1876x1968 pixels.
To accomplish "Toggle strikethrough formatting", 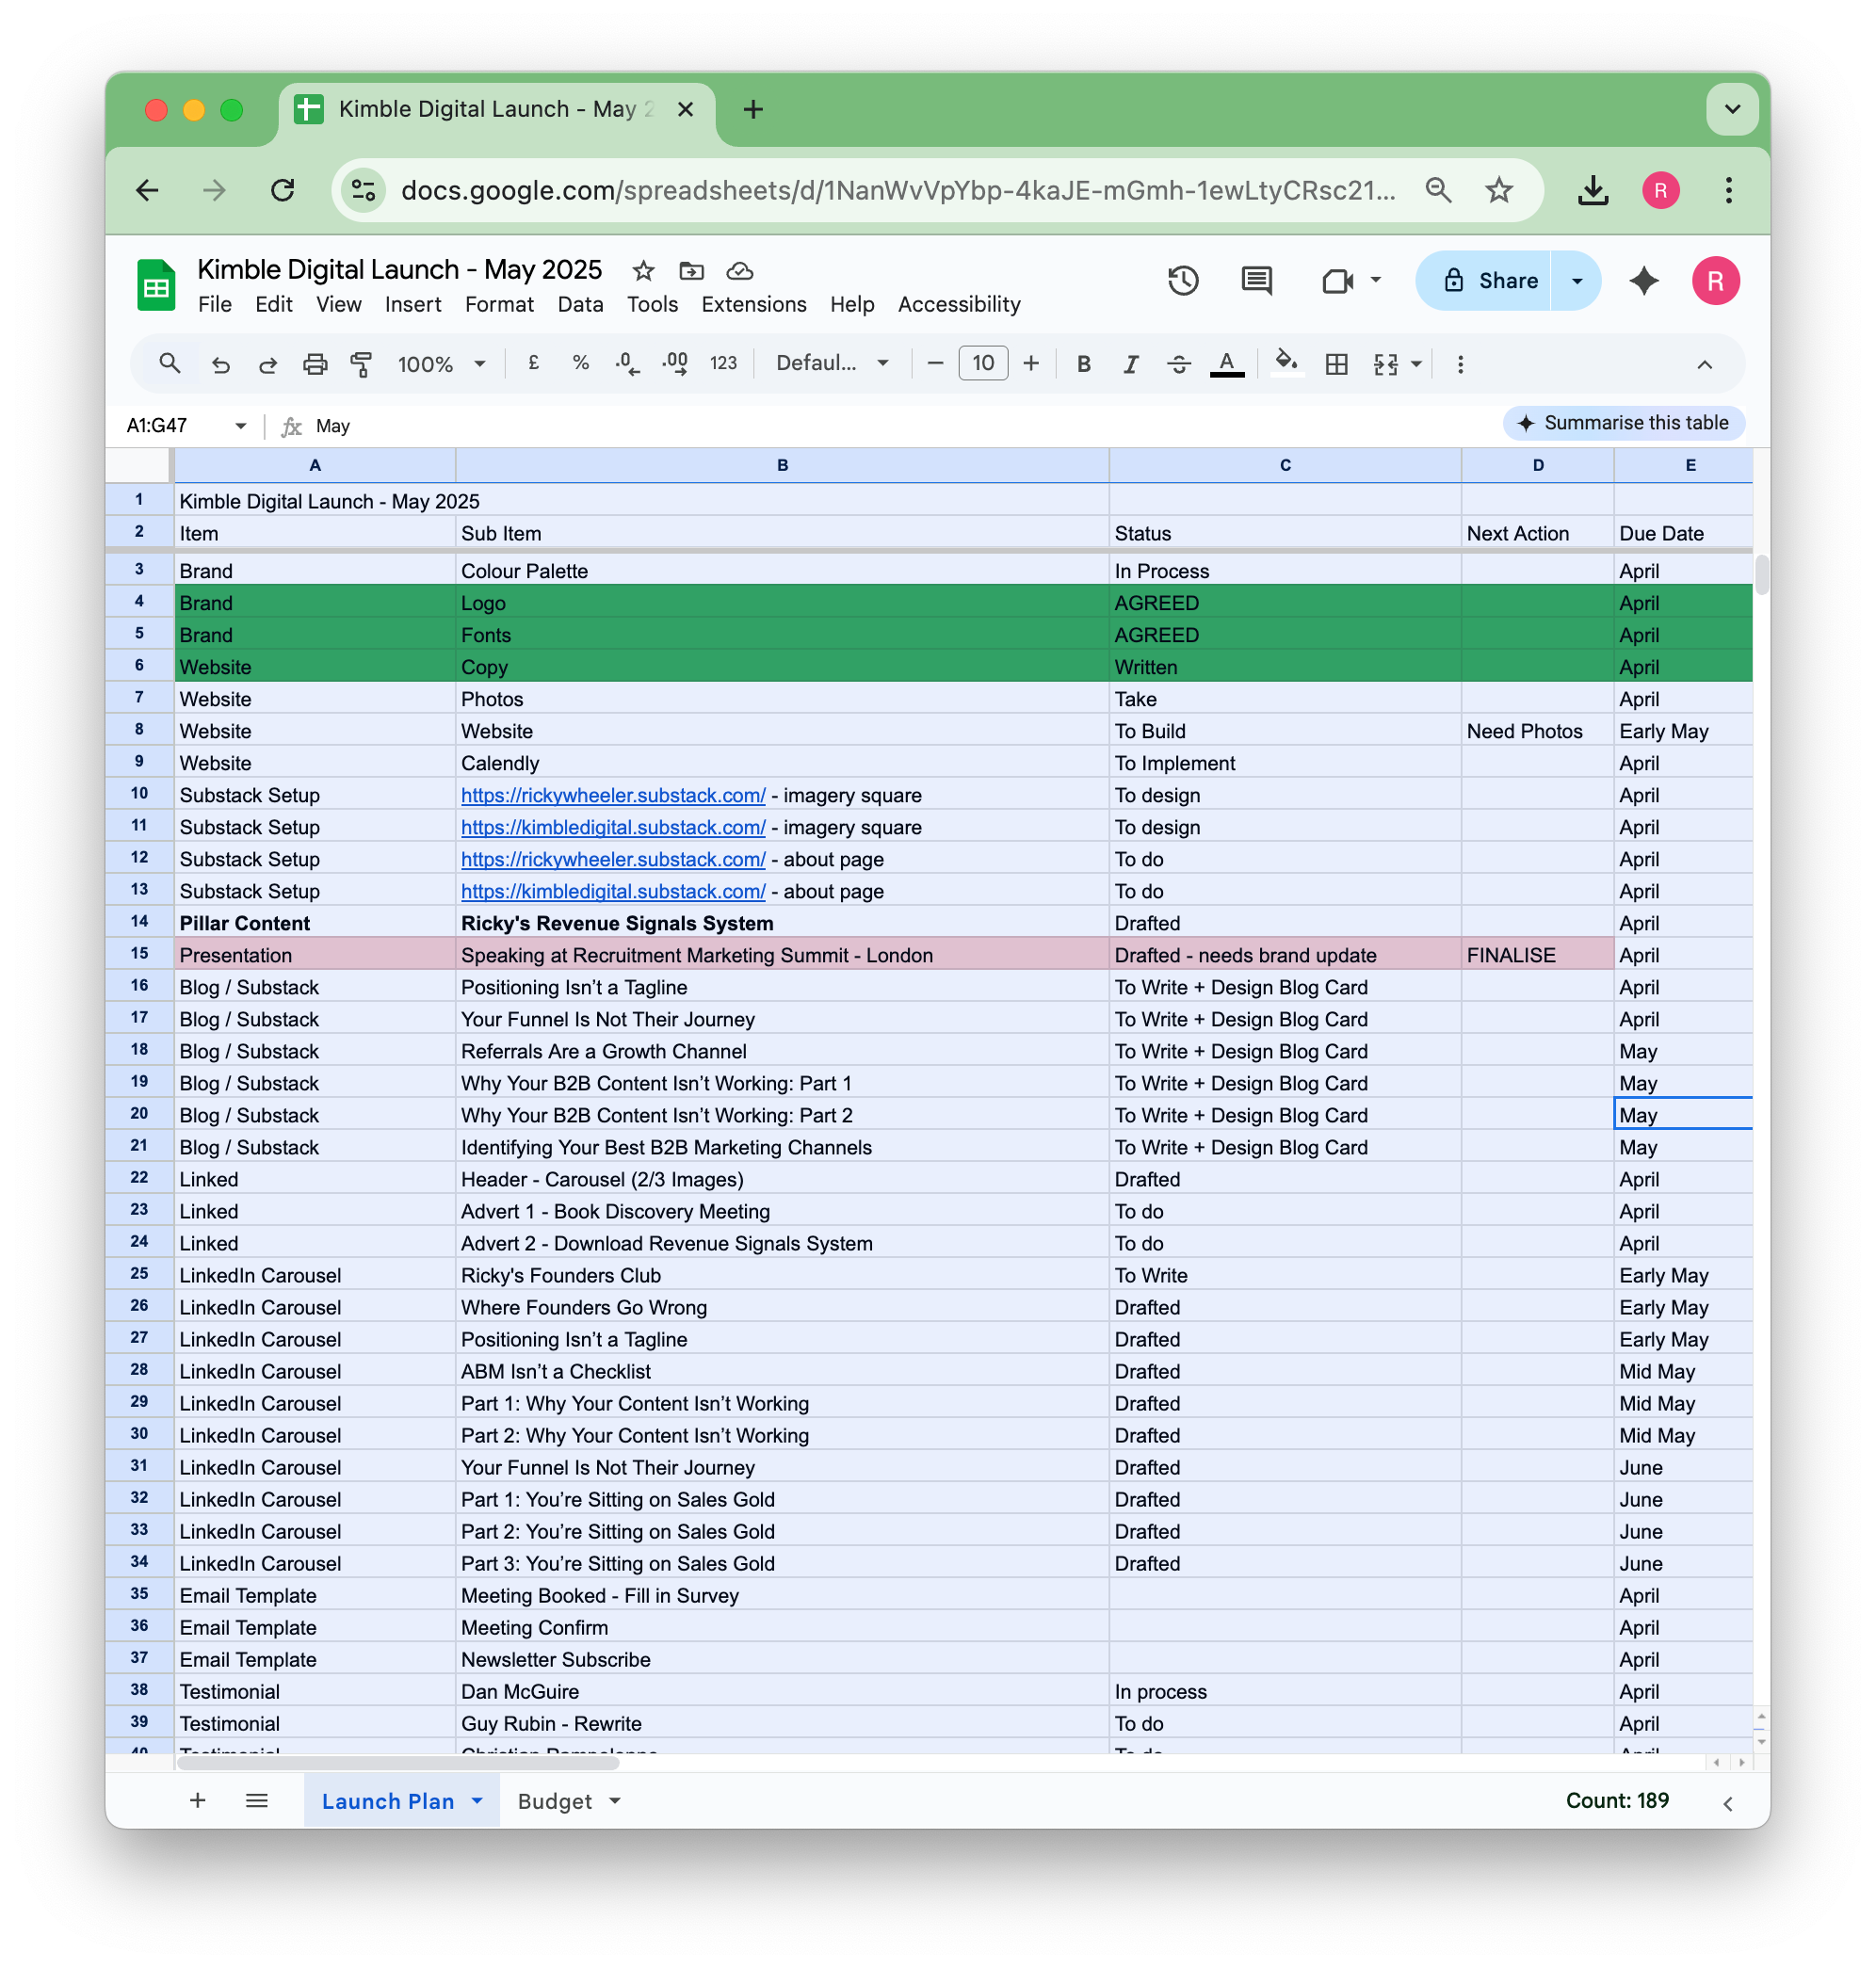I will point(1179,364).
